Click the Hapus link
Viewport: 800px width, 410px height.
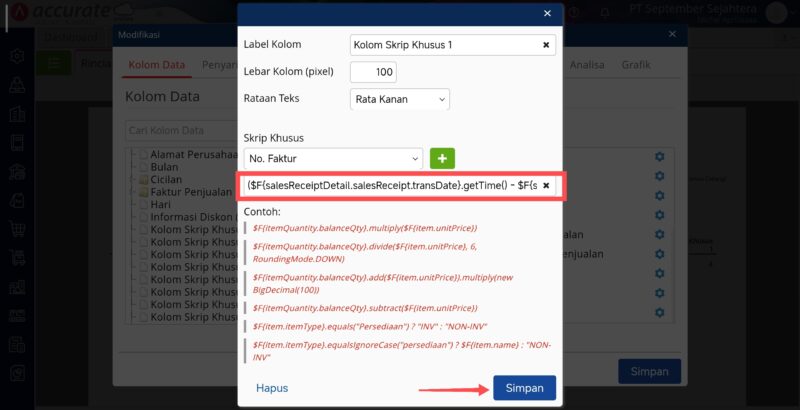click(x=272, y=388)
